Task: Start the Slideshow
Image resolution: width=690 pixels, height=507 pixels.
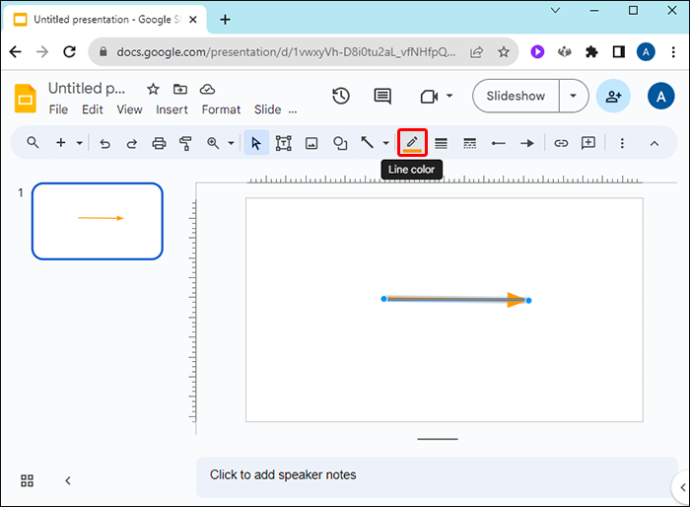Action: [x=516, y=96]
